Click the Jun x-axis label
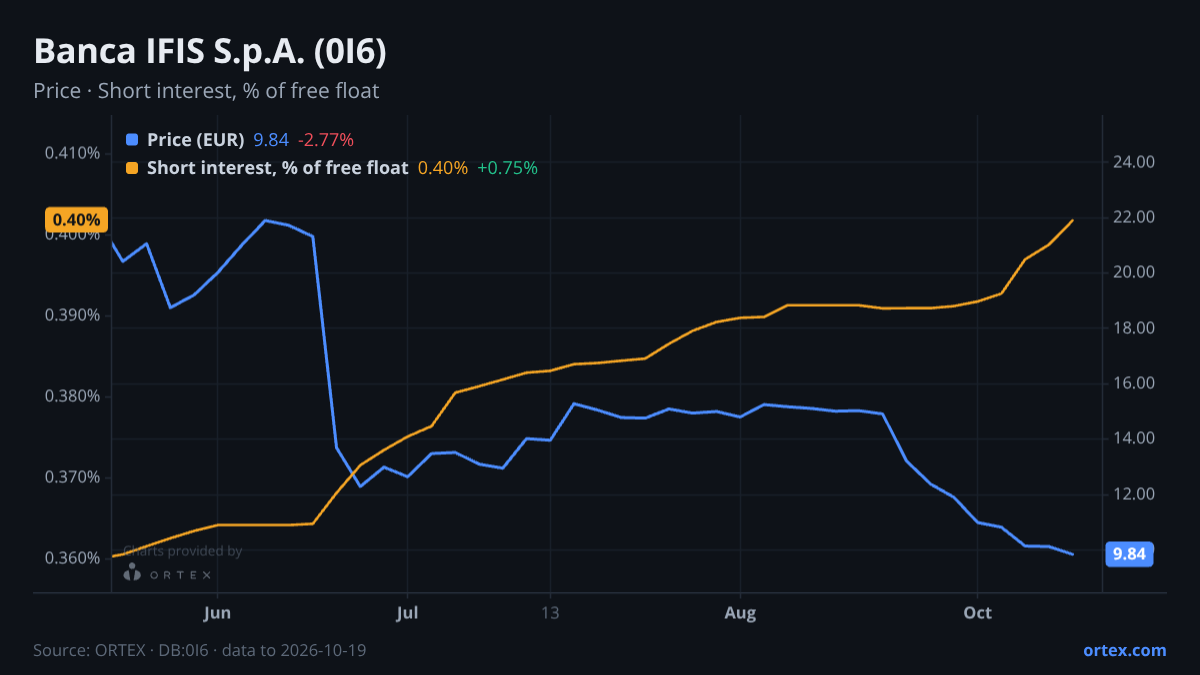 point(217,613)
